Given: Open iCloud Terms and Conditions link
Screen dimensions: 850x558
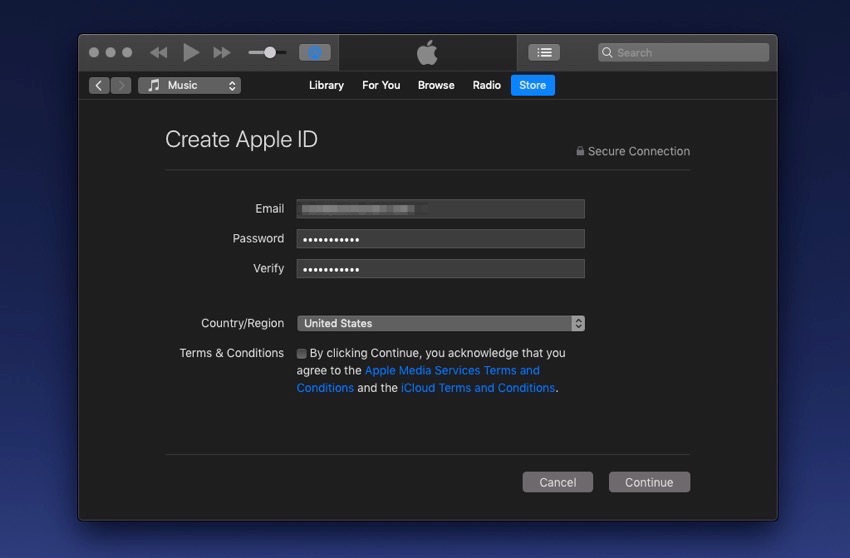Looking at the screenshot, I should 478,388.
